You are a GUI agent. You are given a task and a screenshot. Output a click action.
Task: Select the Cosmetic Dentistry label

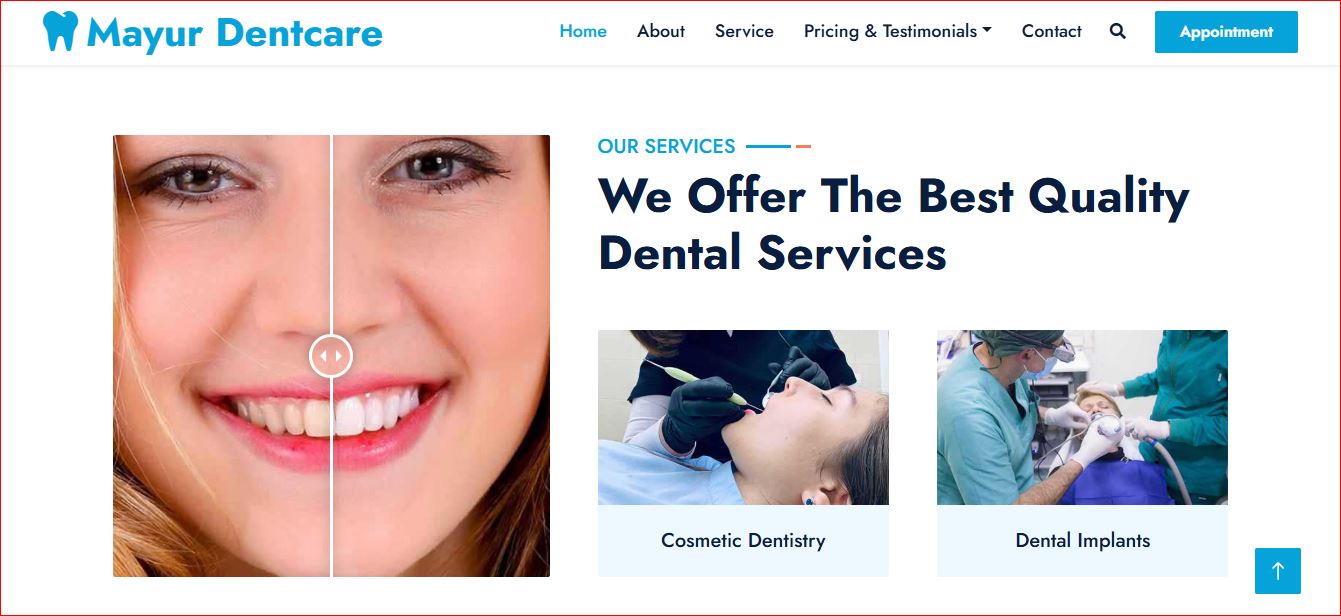[x=743, y=541]
